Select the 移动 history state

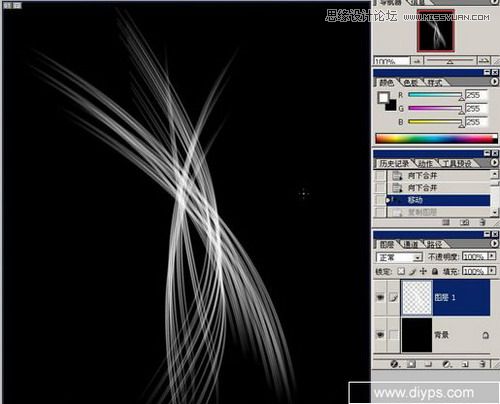(438, 200)
